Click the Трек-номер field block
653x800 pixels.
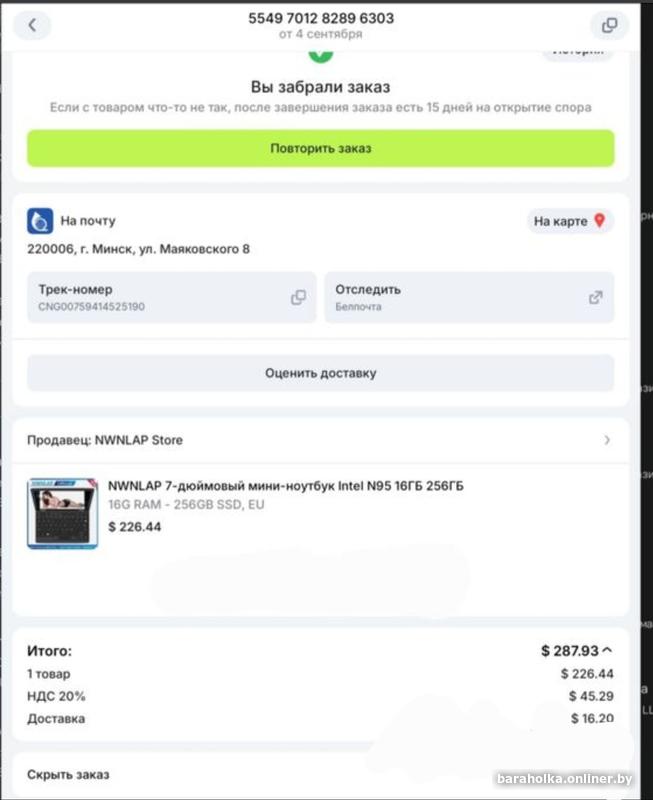tap(171, 297)
